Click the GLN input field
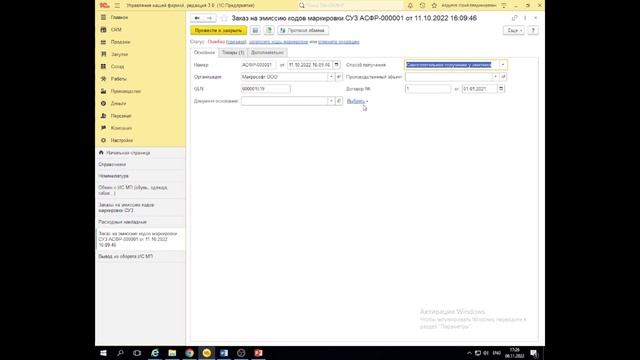The width and height of the screenshot is (640, 360). click(x=265, y=89)
